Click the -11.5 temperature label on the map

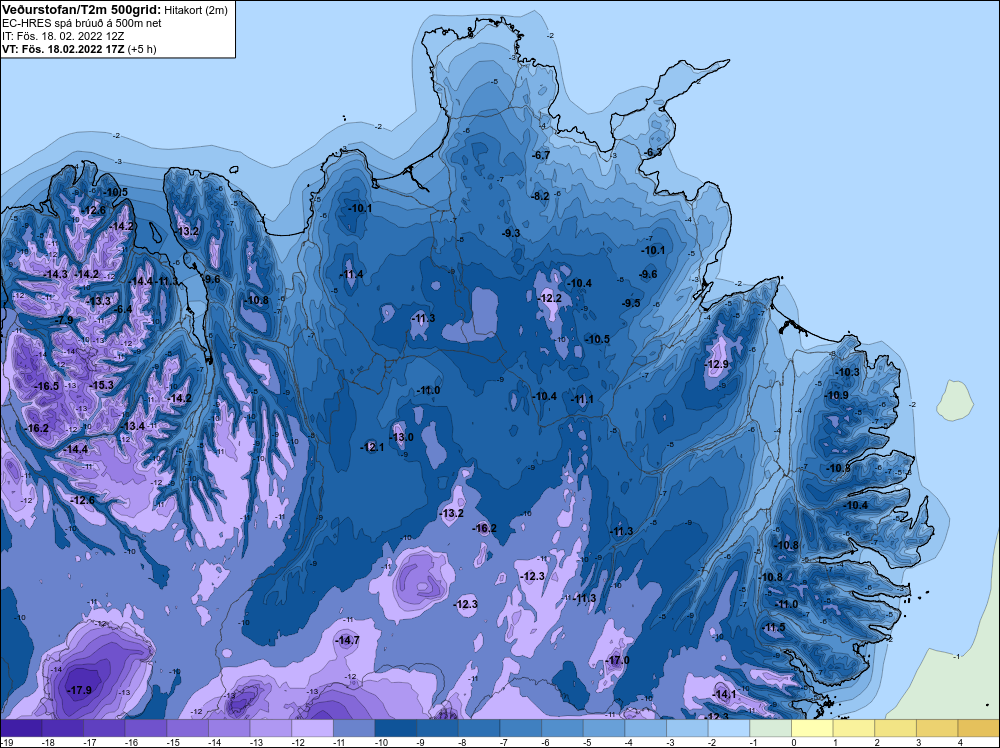[x=772, y=627]
